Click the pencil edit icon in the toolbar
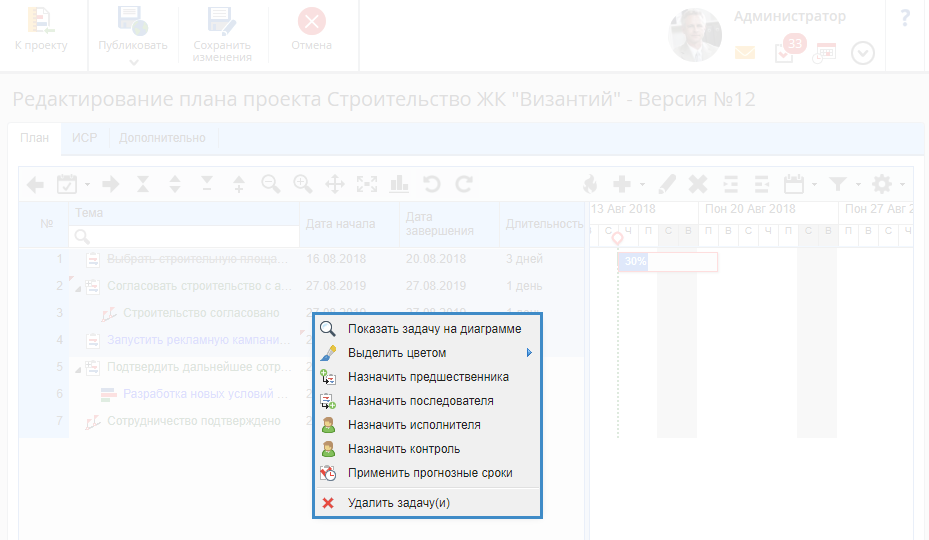This screenshot has height=540, width=929. pos(668,184)
